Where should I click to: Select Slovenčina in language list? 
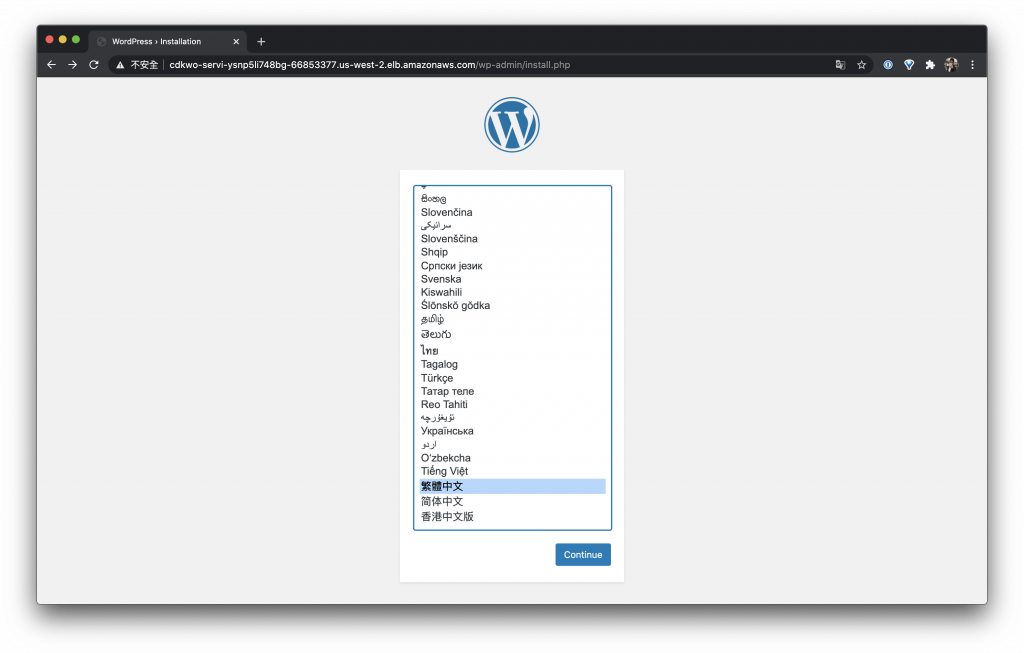[x=512, y=212]
